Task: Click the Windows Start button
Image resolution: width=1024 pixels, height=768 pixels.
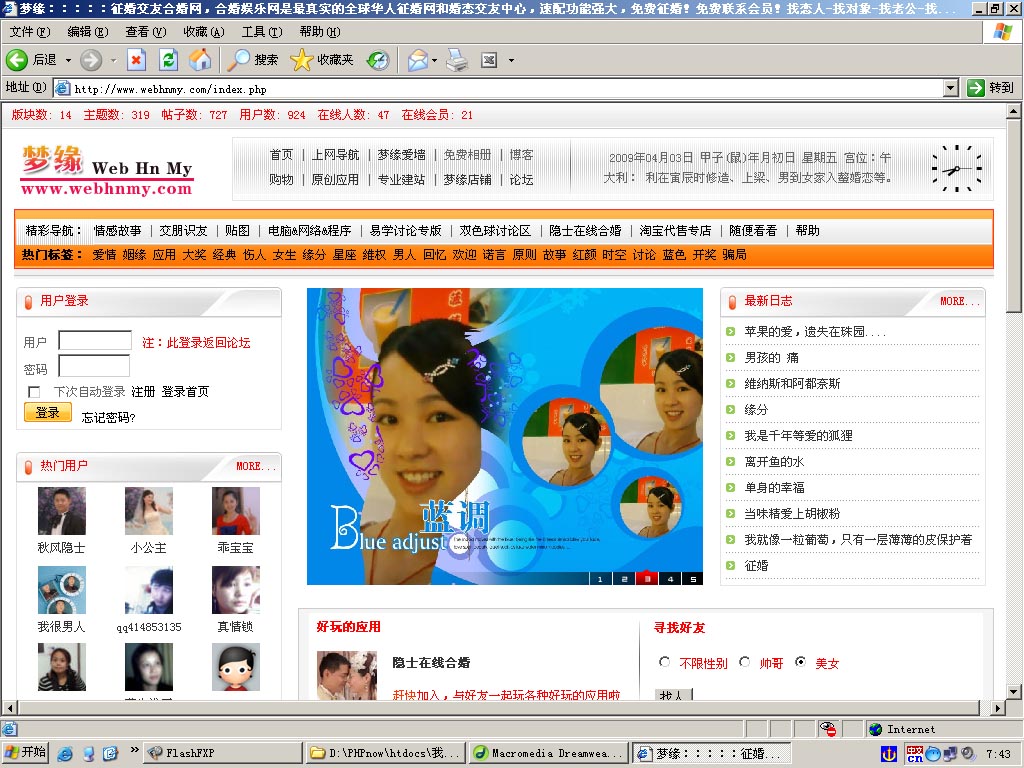Action: (25, 752)
